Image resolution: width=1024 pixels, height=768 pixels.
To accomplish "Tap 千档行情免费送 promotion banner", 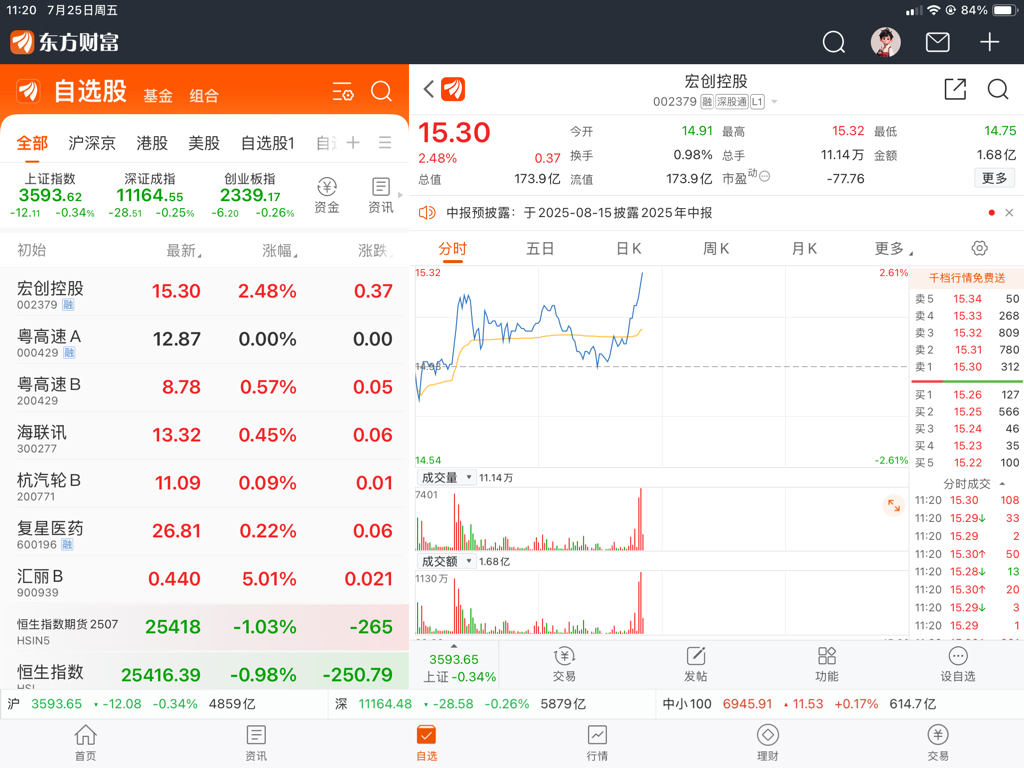I will pyautogui.click(x=967, y=278).
